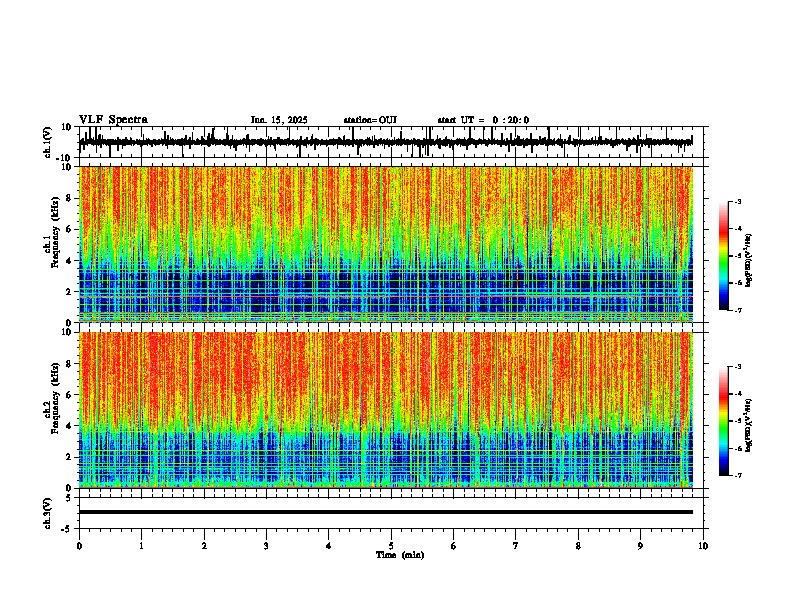Click time-axis tick label '9'
The width and height of the screenshot is (792, 612).
640,546
